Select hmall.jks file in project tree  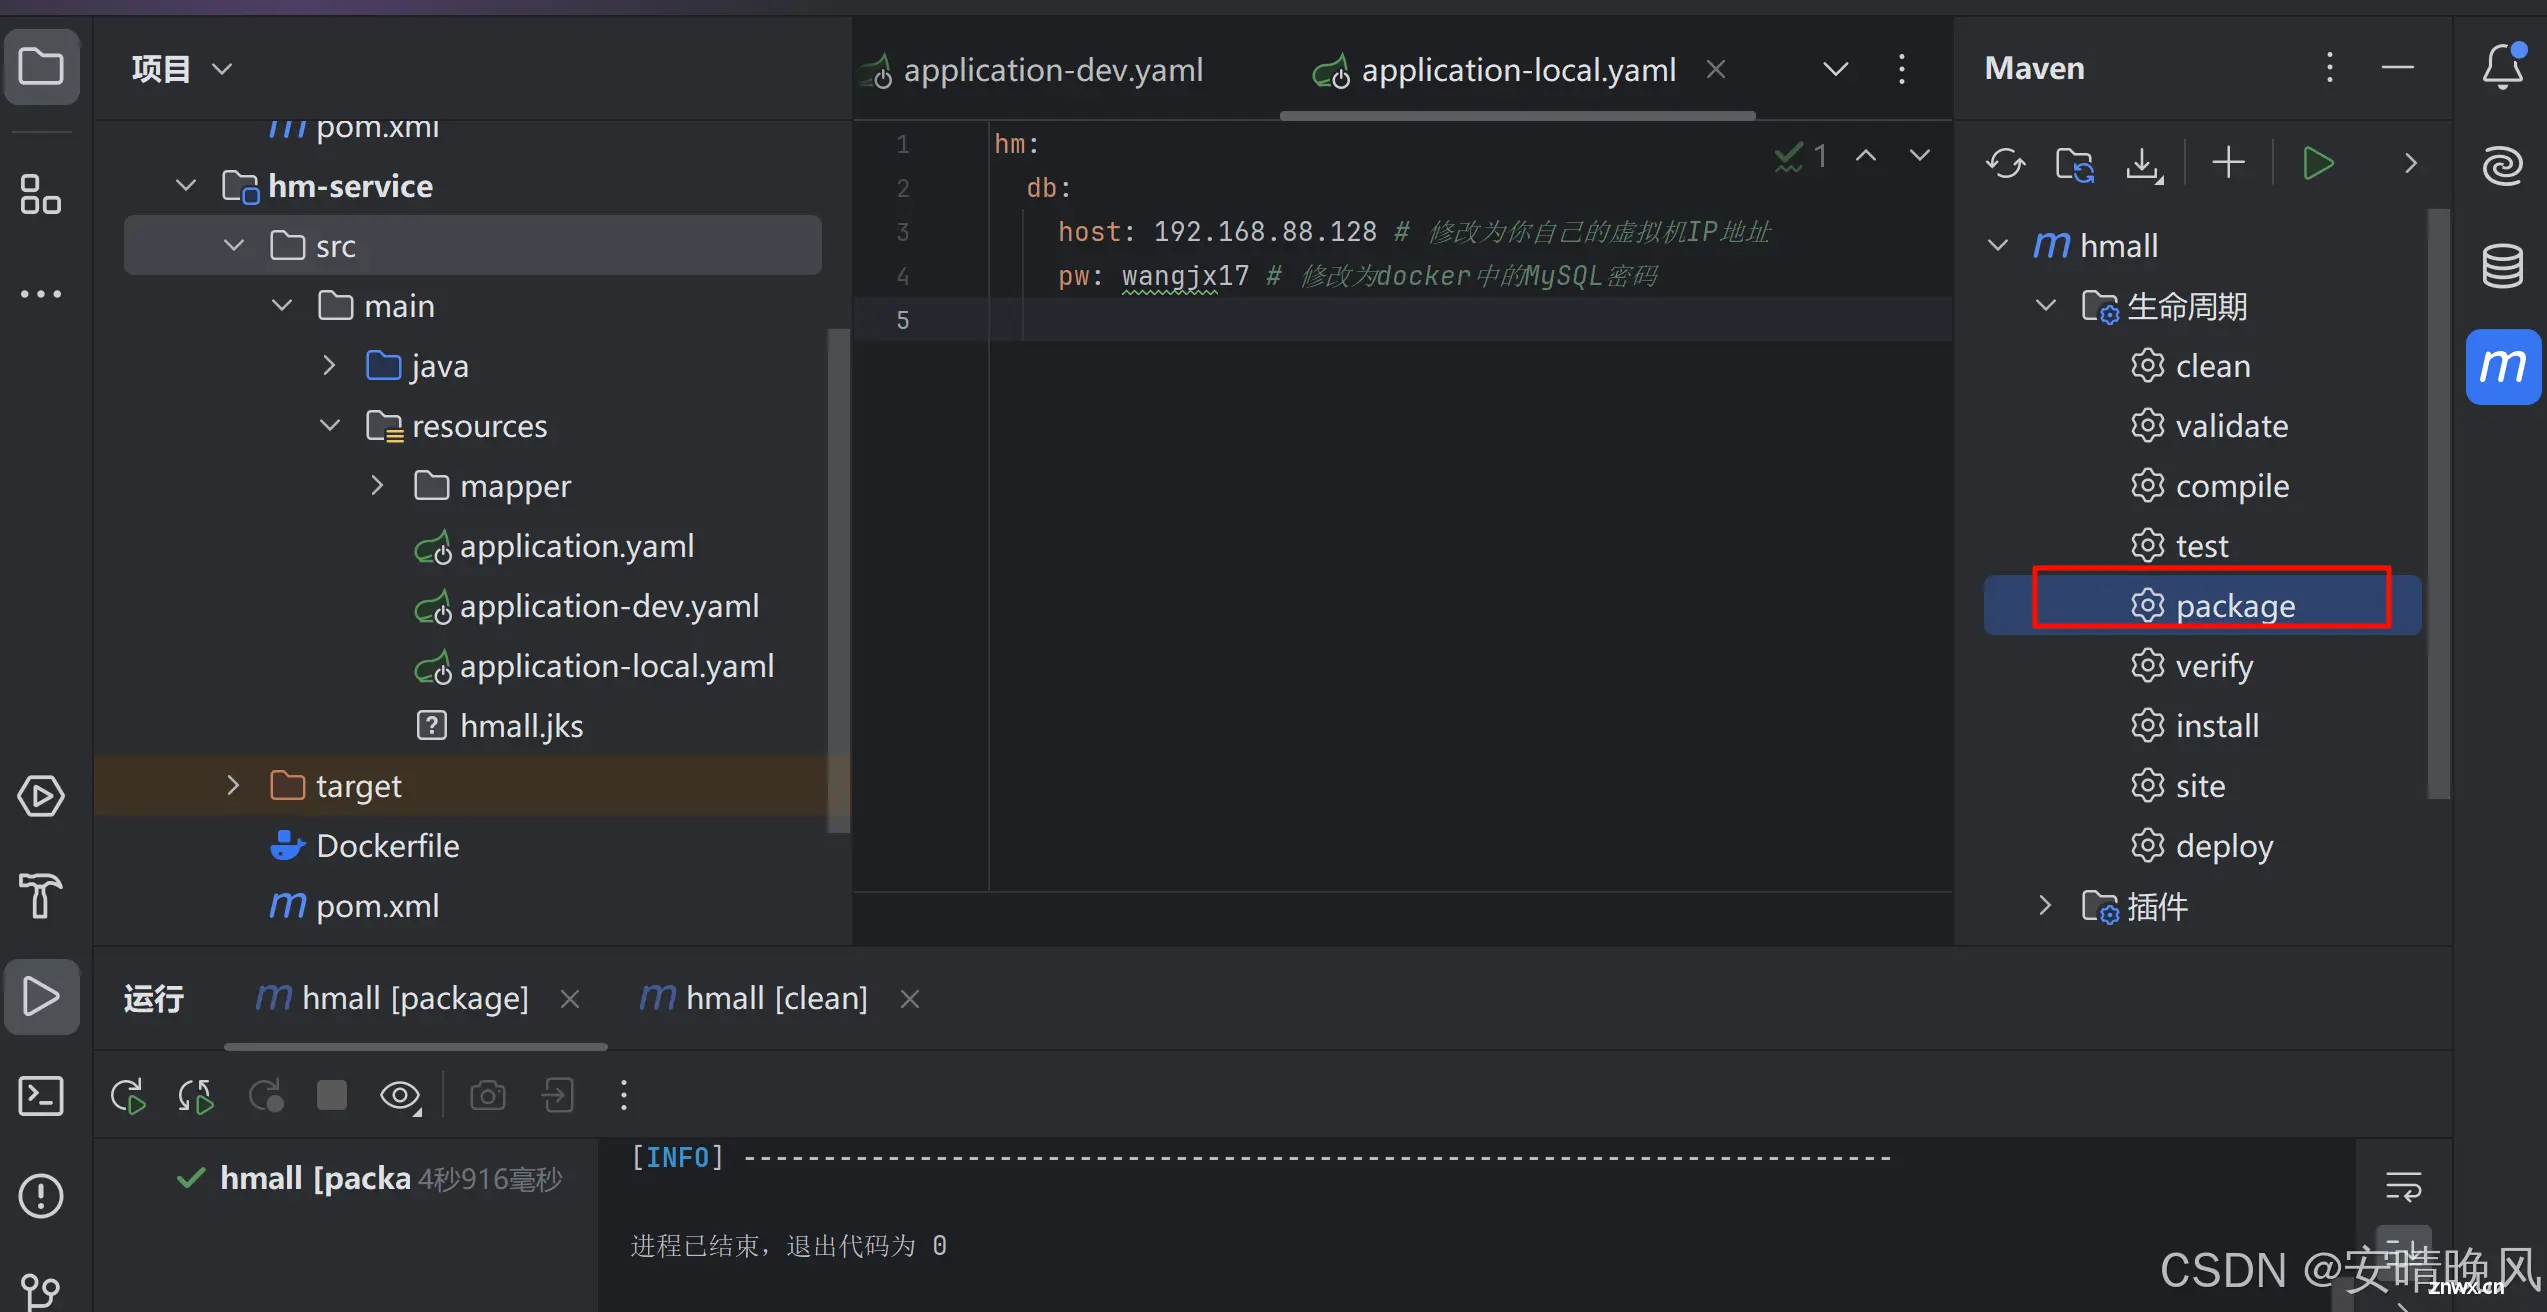pos(498,726)
